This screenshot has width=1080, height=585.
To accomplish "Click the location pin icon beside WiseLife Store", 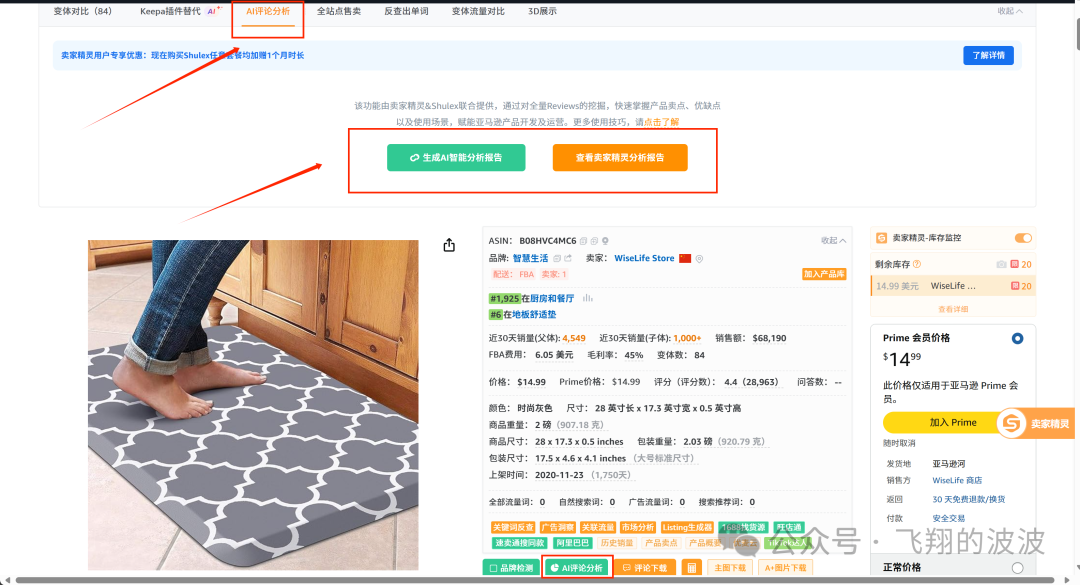I will click(x=699, y=258).
